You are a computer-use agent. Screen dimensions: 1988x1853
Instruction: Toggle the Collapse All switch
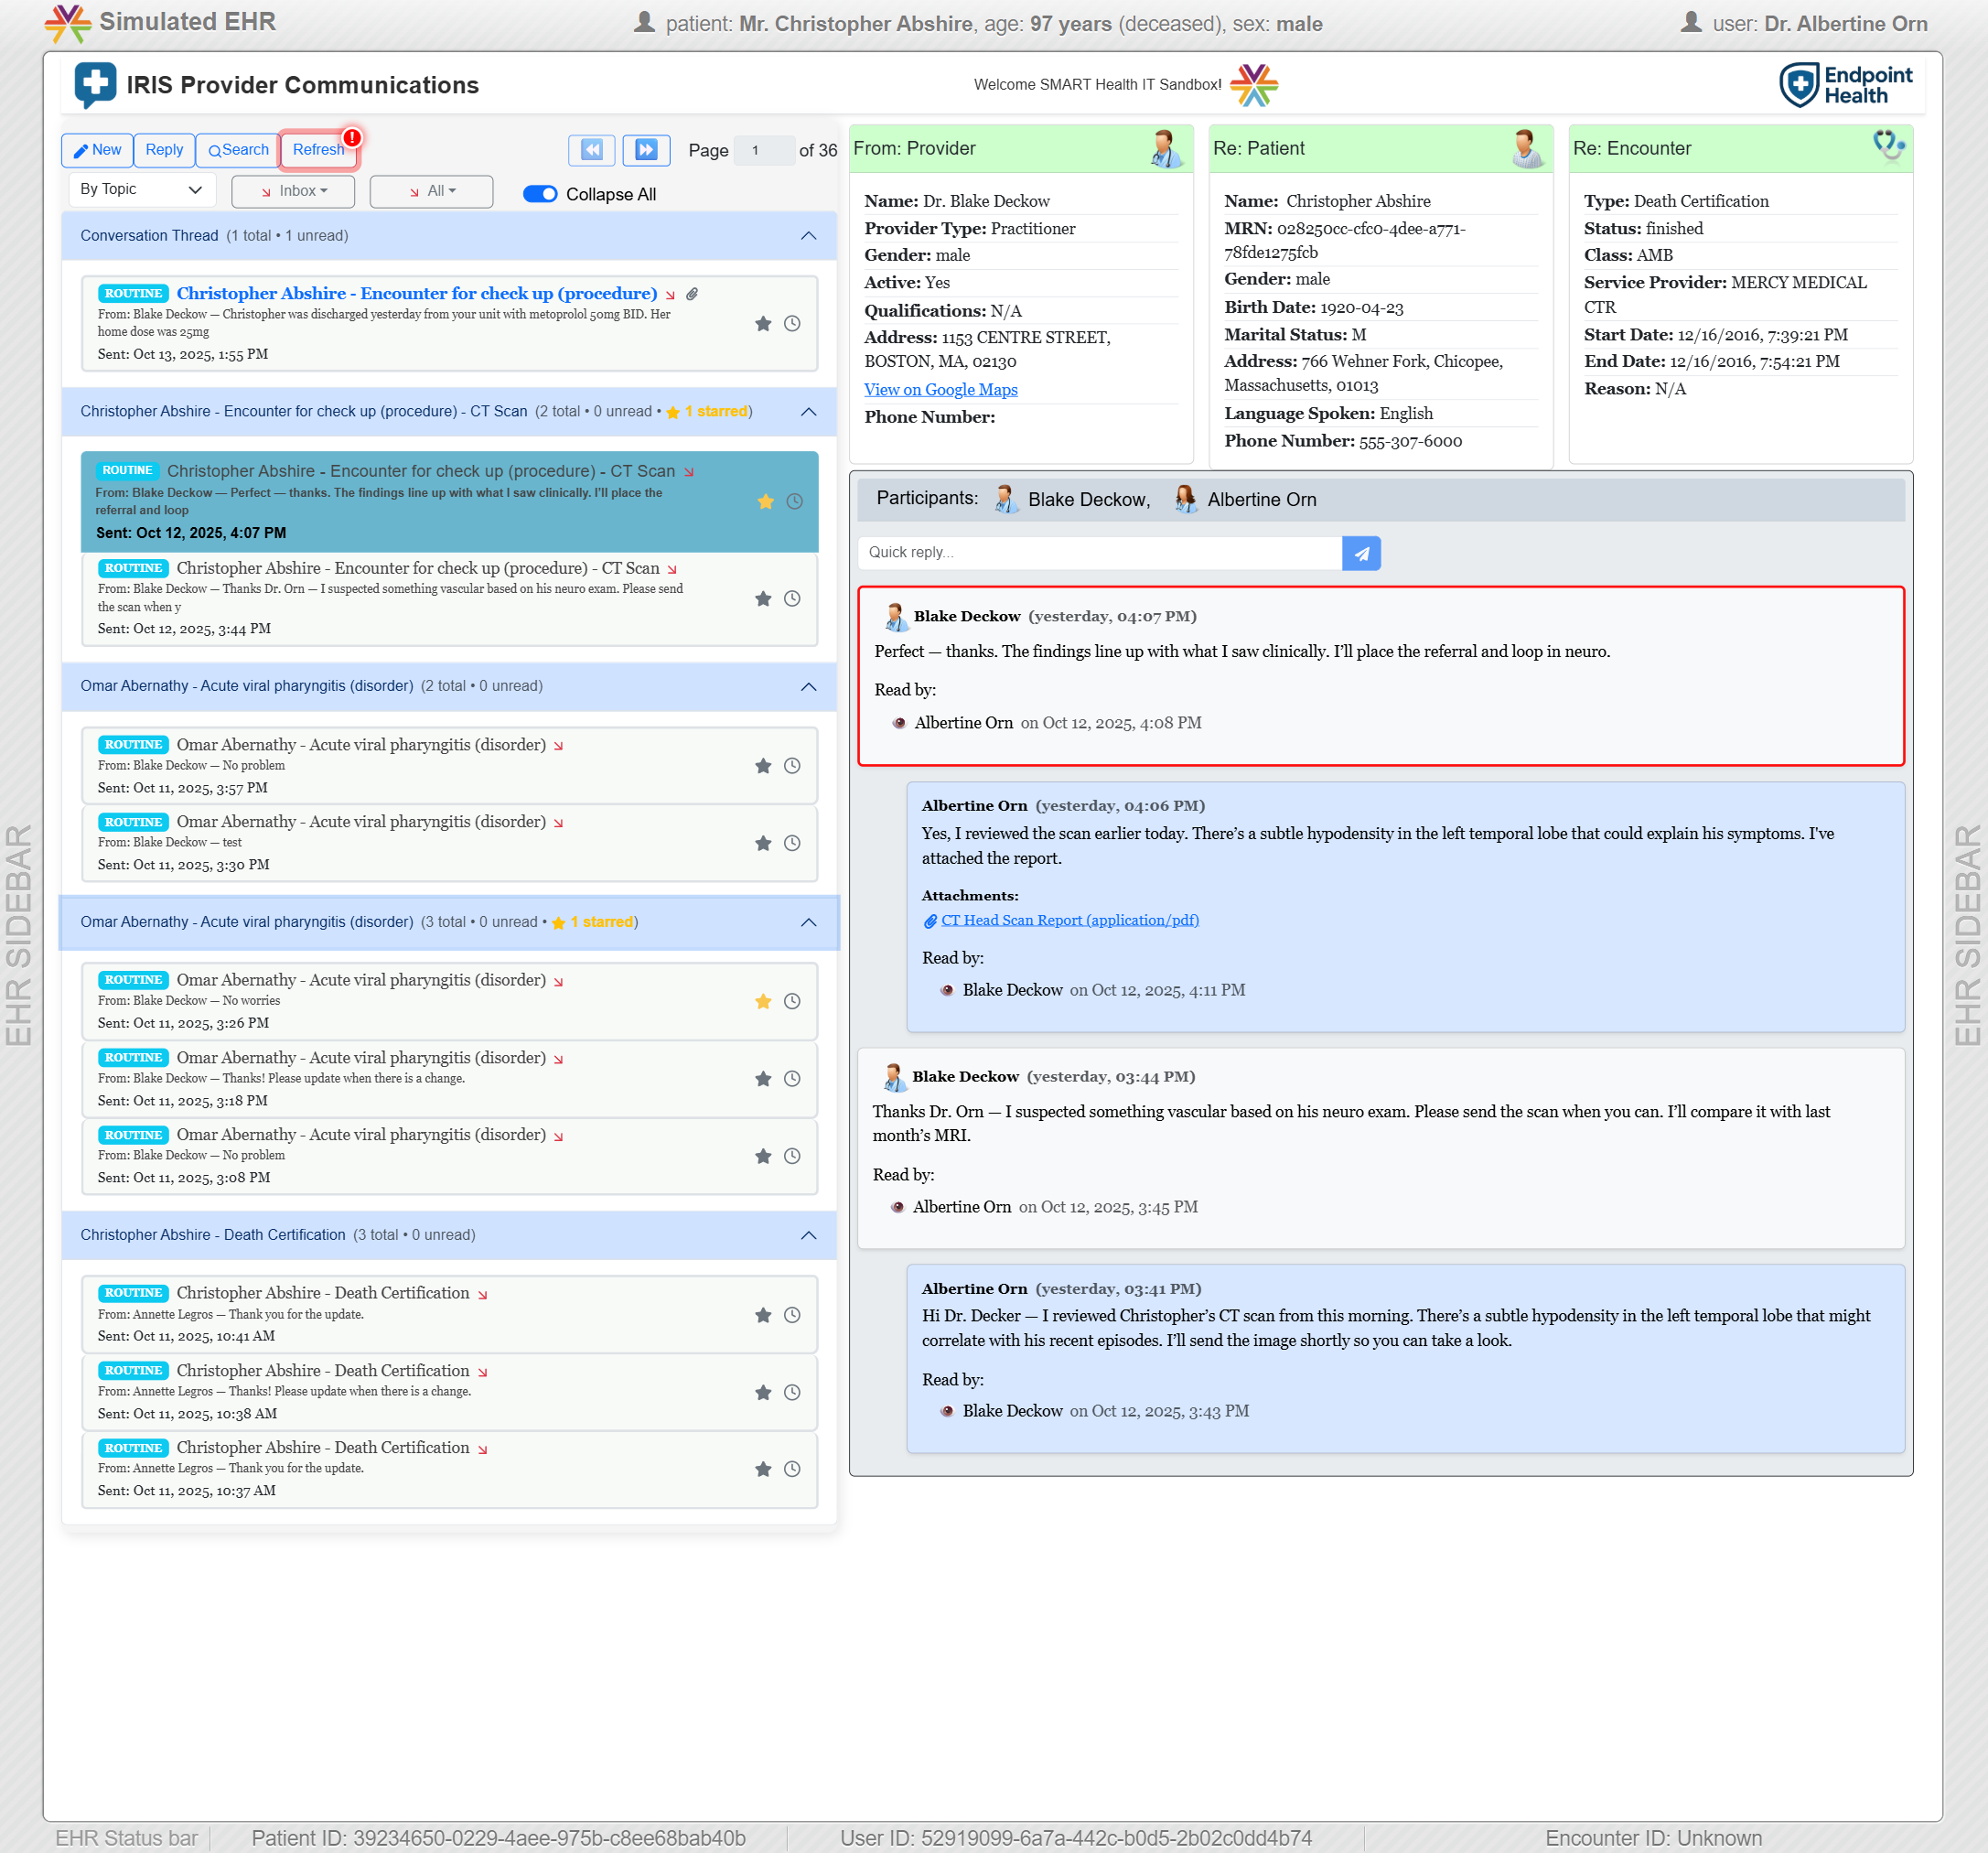tap(540, 194)
